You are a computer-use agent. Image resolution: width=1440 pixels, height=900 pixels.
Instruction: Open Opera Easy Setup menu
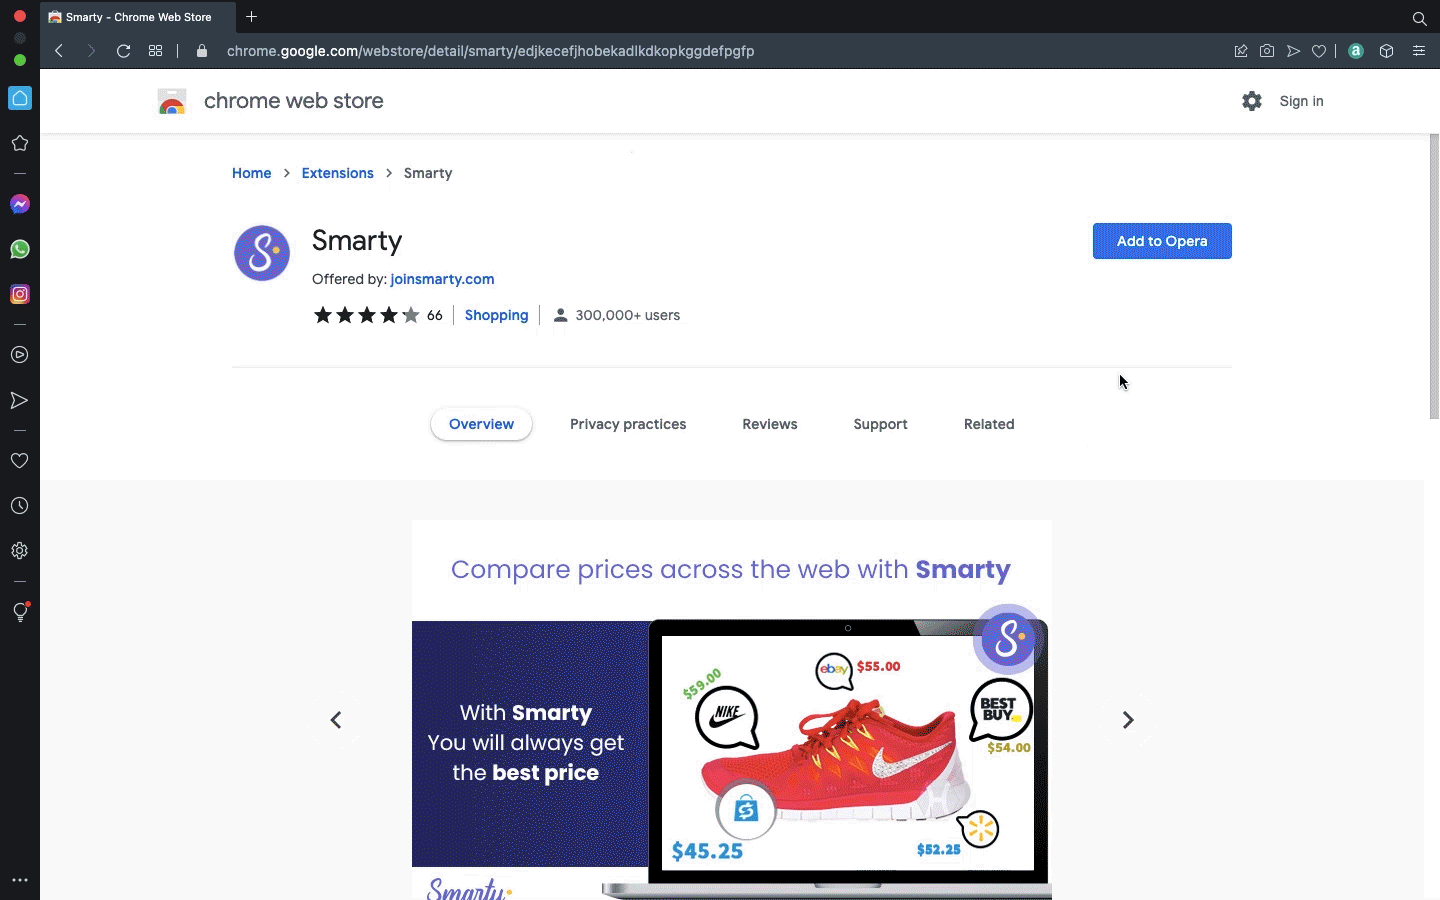[1419, 51]
